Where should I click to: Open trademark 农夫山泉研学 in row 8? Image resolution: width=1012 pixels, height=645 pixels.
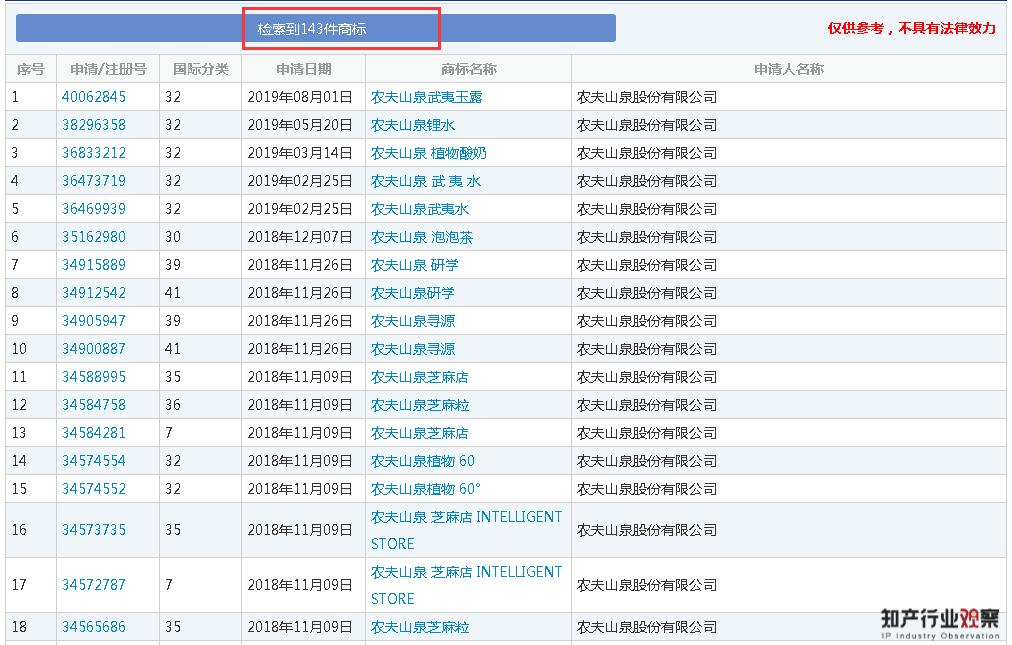(x=412, y=292)
